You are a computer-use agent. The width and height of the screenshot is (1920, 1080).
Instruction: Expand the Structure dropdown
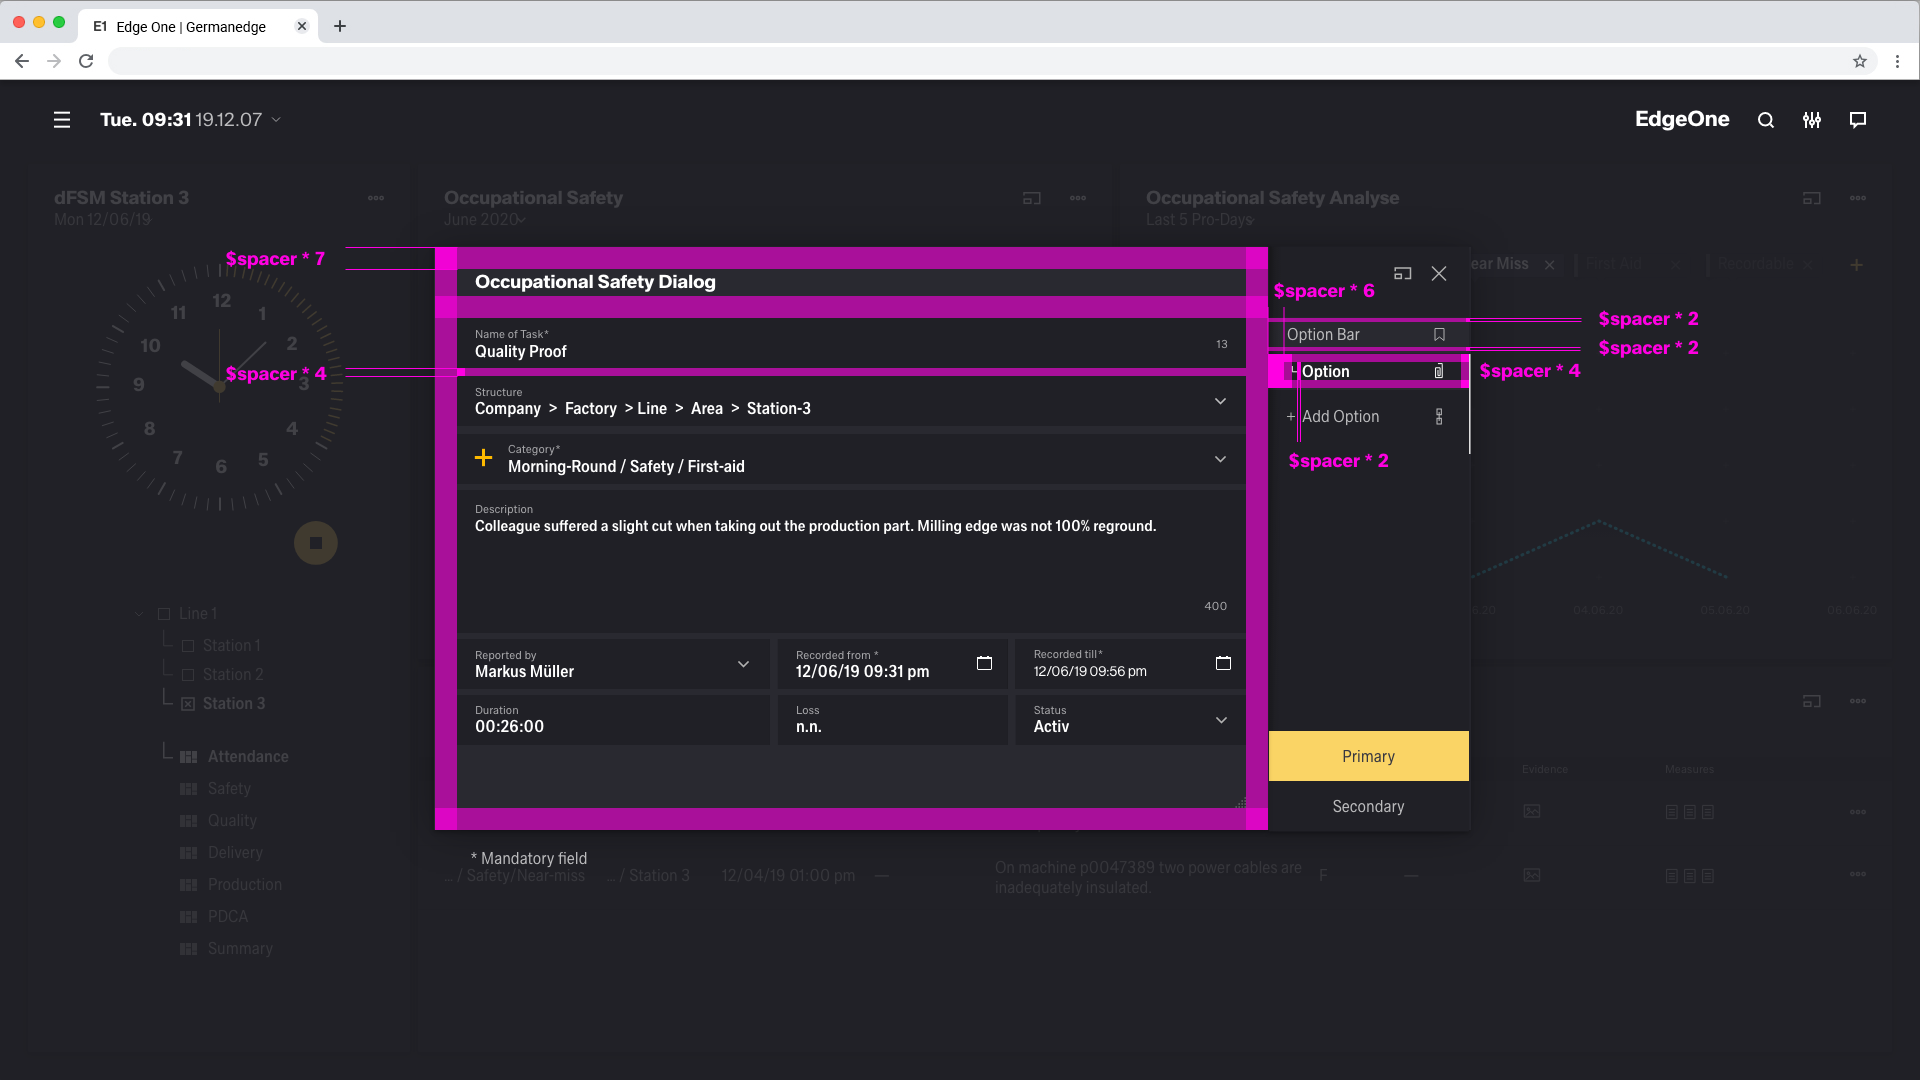pyautogui.click(x=1220, y=401)
